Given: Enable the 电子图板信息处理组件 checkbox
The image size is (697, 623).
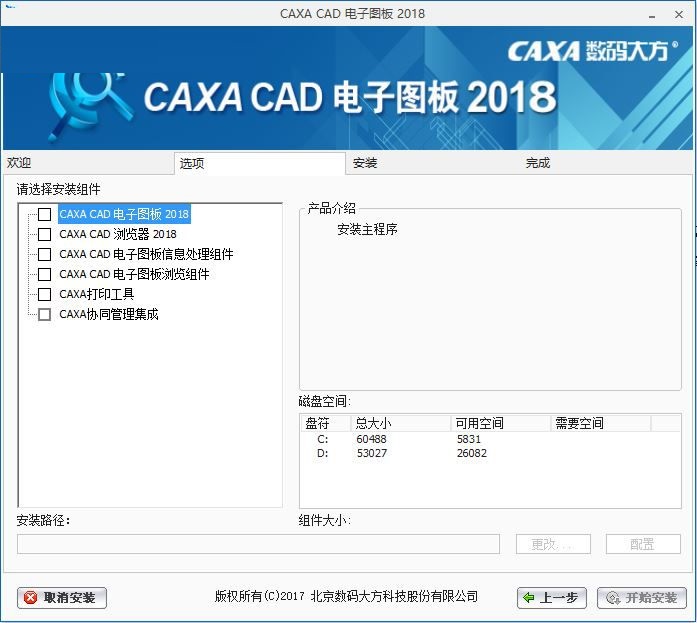Looking at the screenshot, I should [x=44, y=254].
